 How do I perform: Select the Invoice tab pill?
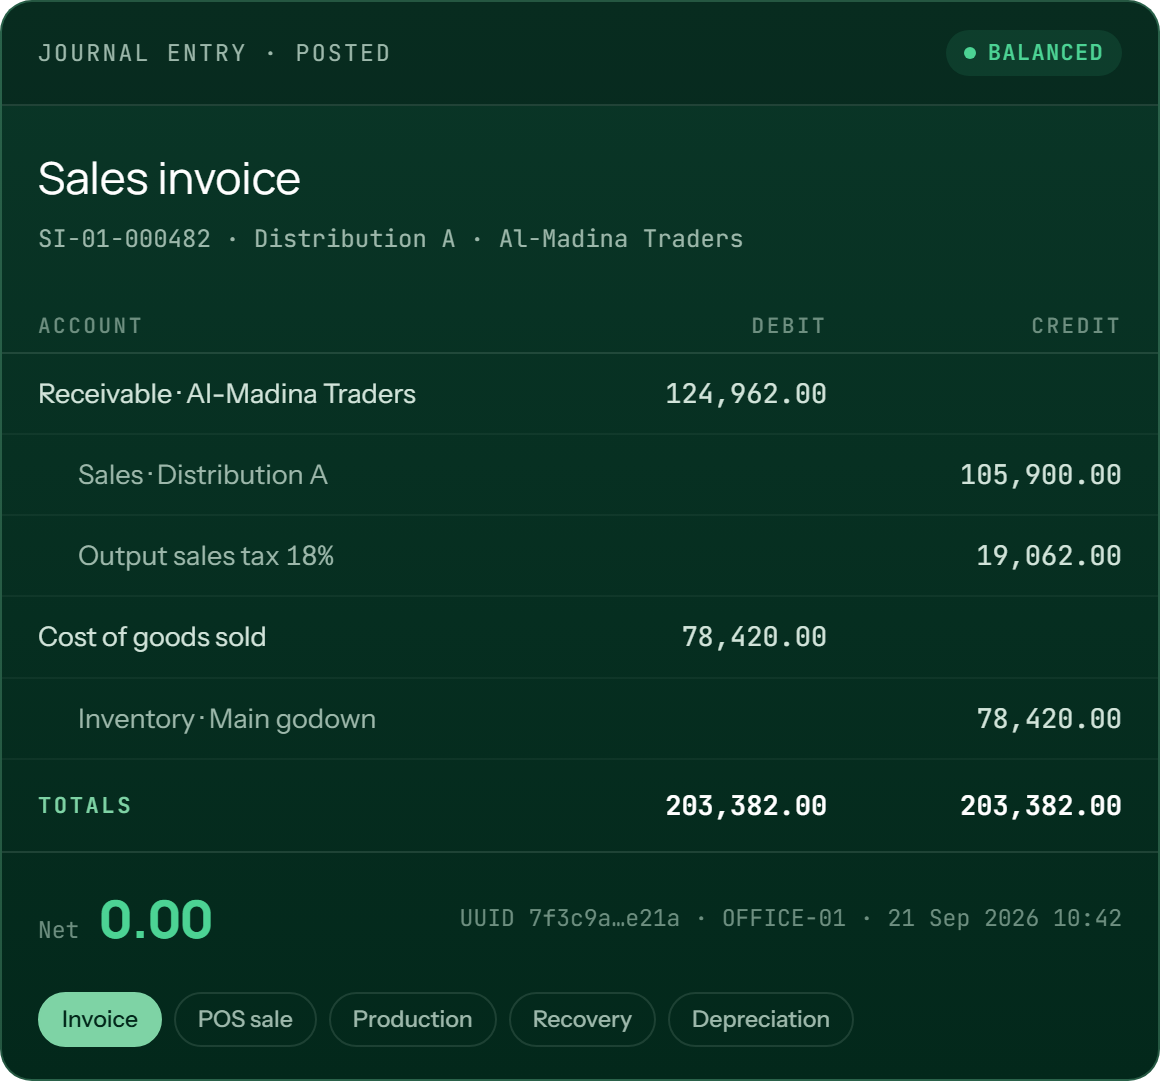coord(100,1019)
